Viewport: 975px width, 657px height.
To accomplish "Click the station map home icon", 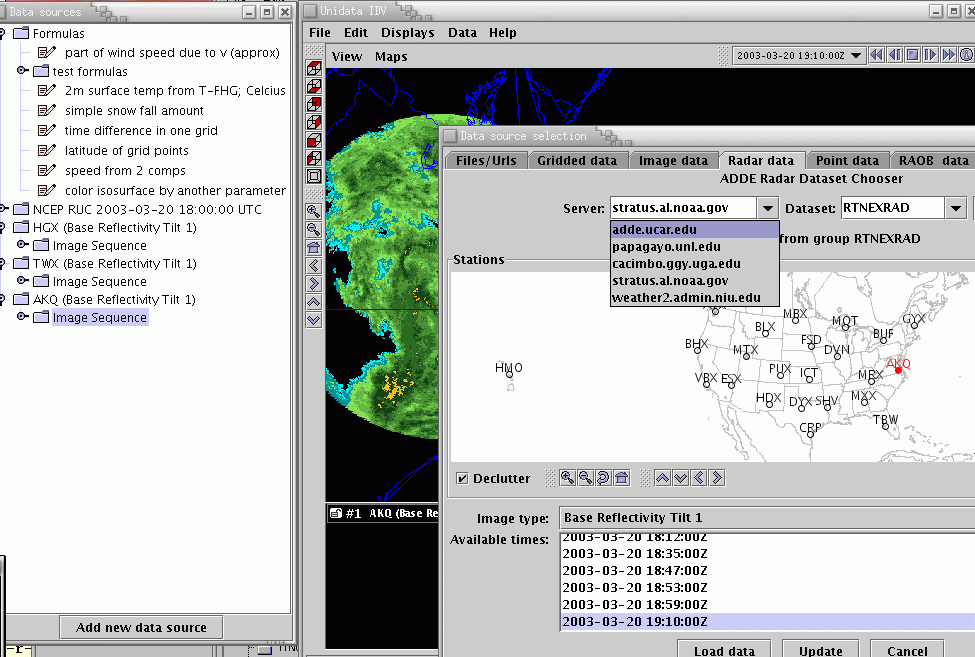I will (621, 478).
